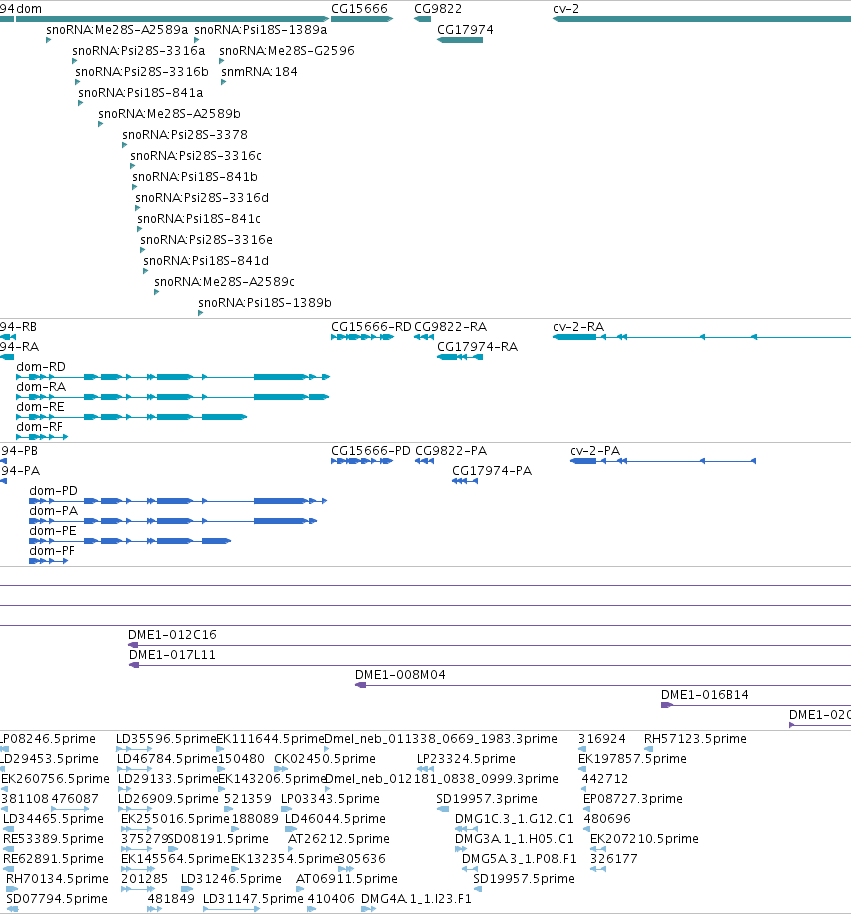Image resolution: width=851 pixels, height=914 pixels.
Task: Select snoRNA:Psi28S-3316d label
Action: [x=202, y=198]
